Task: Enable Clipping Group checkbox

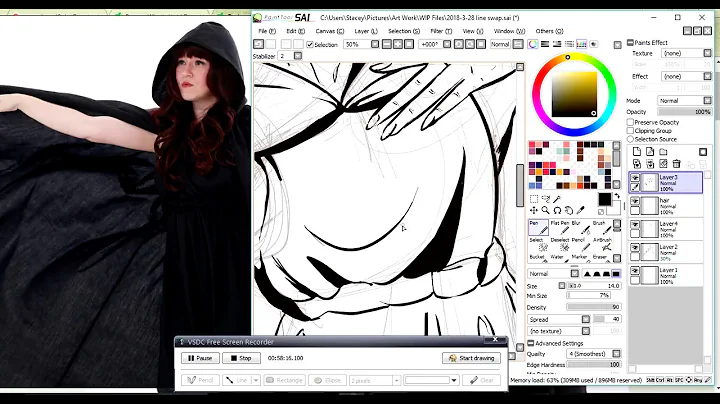Action: click(x=630, y=130)
